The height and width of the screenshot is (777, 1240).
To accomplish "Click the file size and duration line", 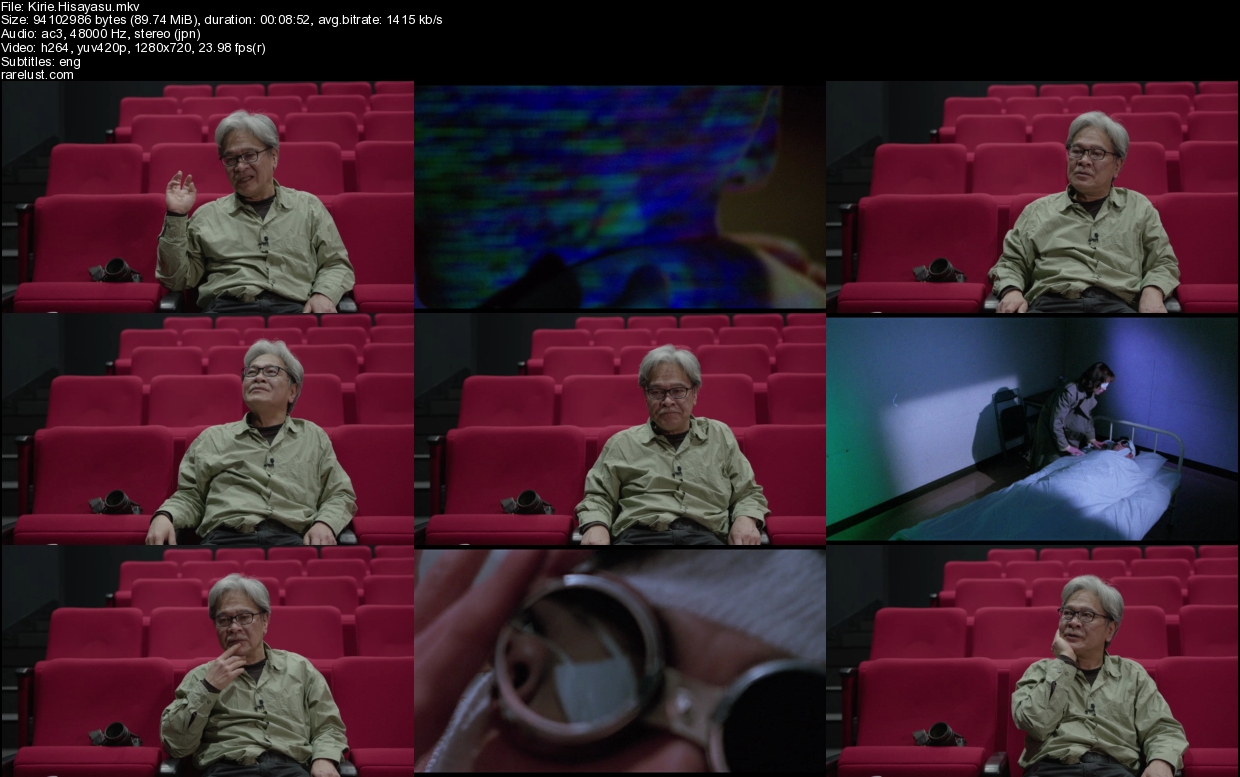I will click(220, 20).
